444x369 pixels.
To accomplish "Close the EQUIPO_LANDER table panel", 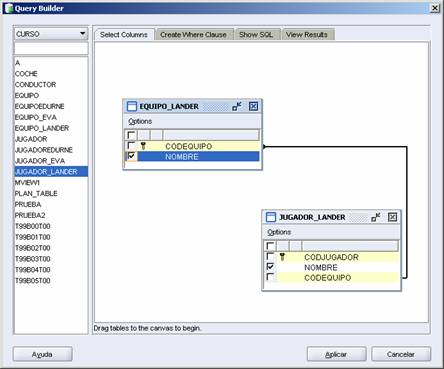I will click(254, 106).
